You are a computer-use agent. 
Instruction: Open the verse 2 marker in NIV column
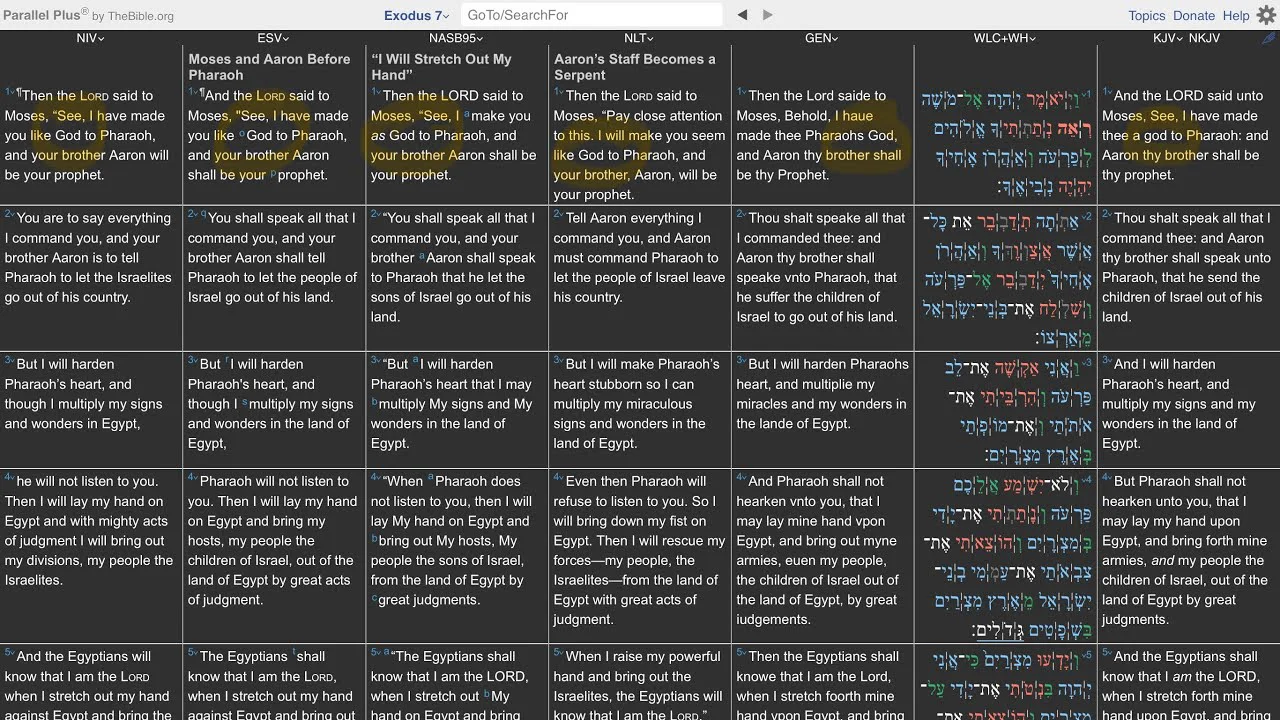click(x=9, y=215)
